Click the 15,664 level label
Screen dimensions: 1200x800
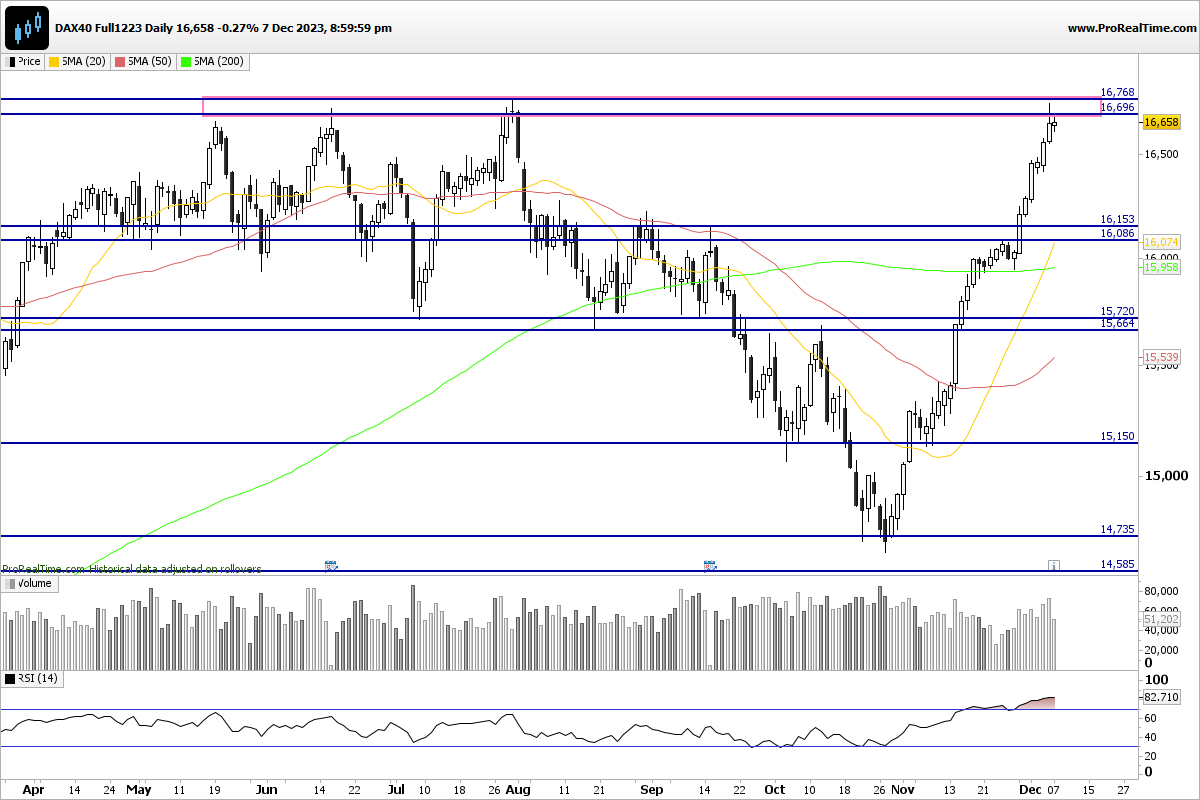(1117, 323)
